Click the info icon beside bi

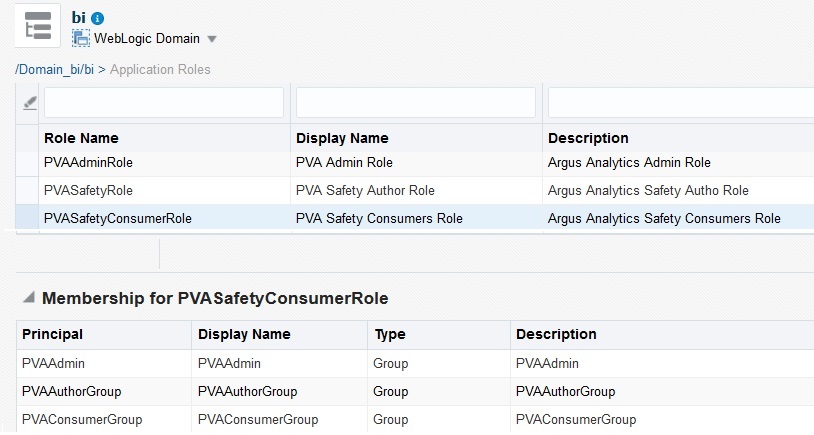98,18
